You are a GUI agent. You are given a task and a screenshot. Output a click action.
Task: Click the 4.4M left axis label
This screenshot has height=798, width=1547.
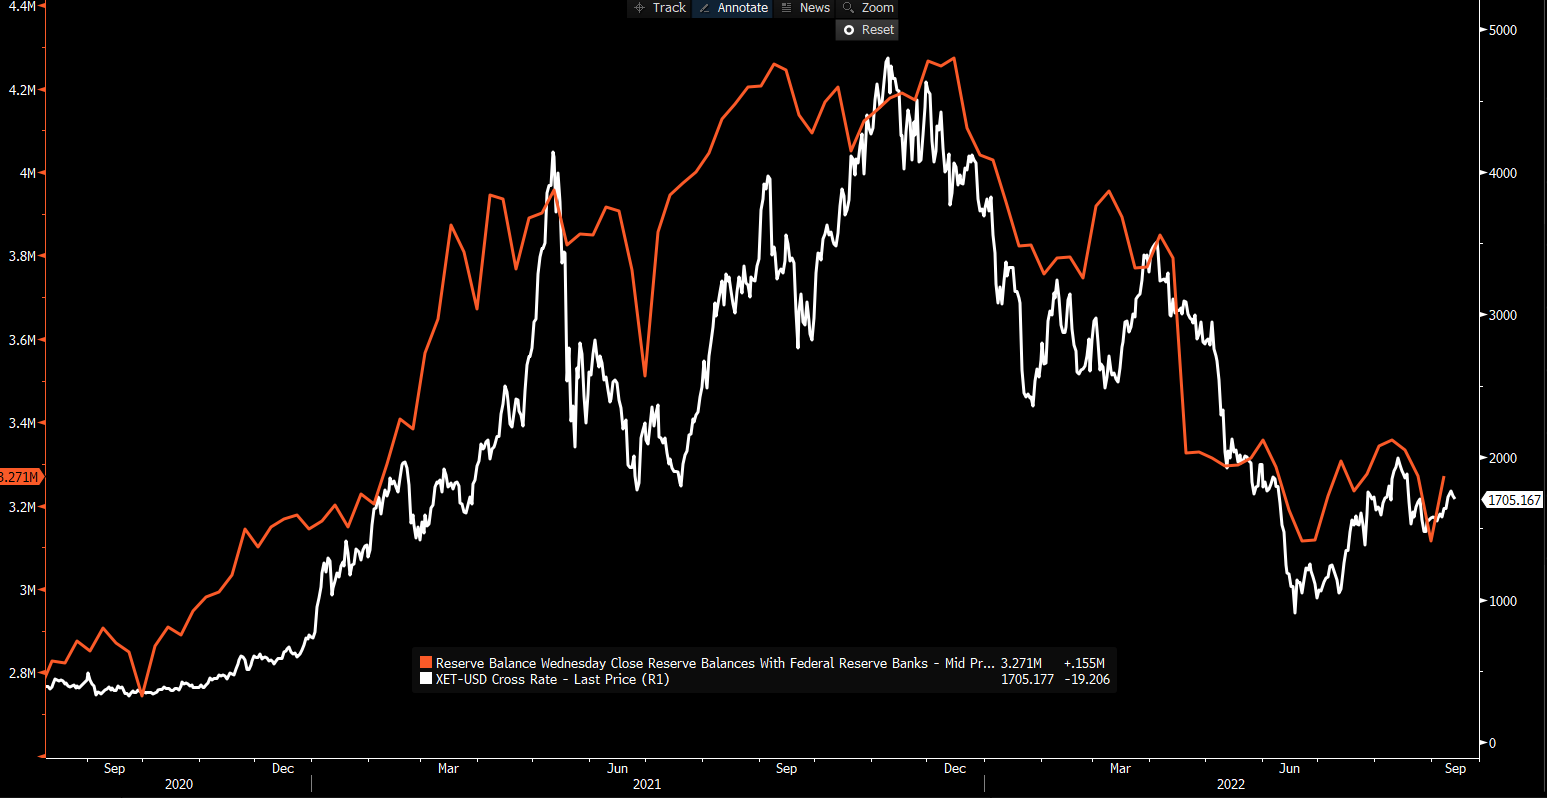point(21,6)
